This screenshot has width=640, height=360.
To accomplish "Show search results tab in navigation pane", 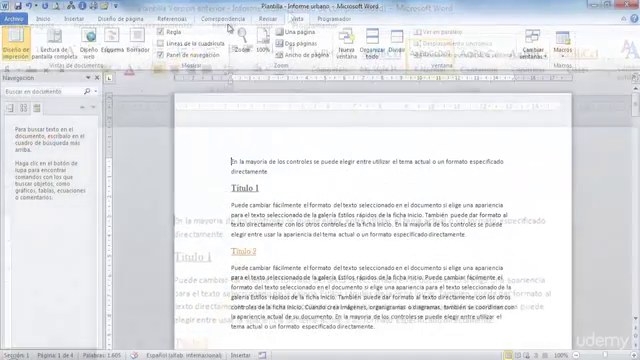I will [x=37, y=108].
